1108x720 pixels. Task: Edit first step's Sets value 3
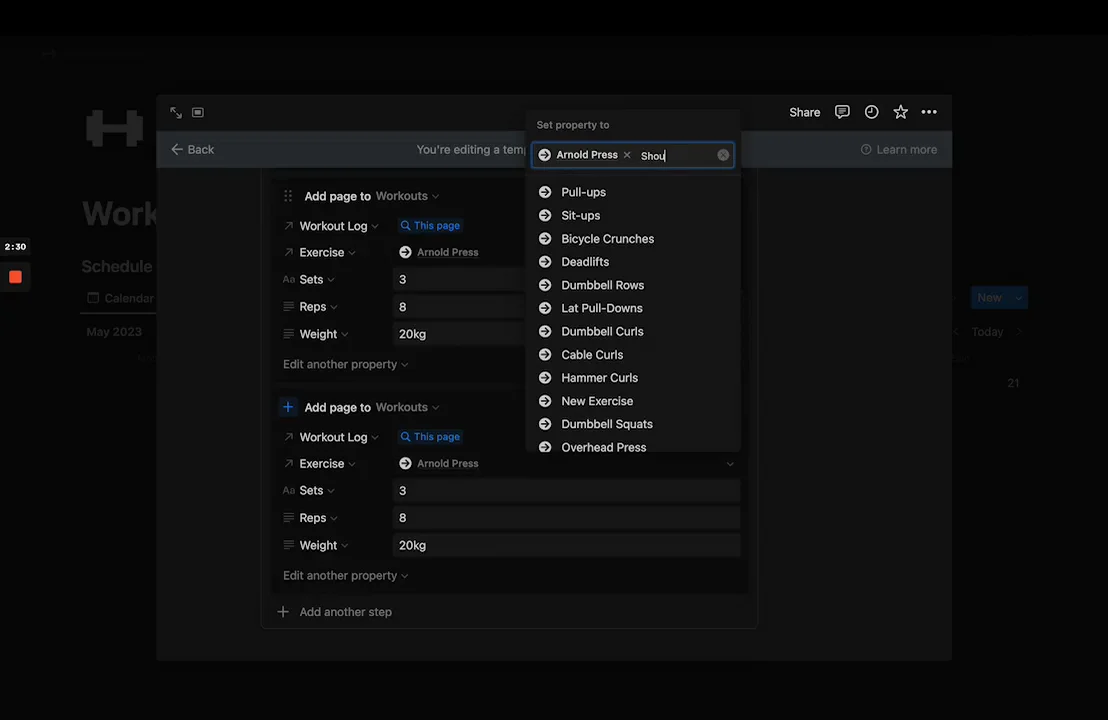[x=459, y=279]
